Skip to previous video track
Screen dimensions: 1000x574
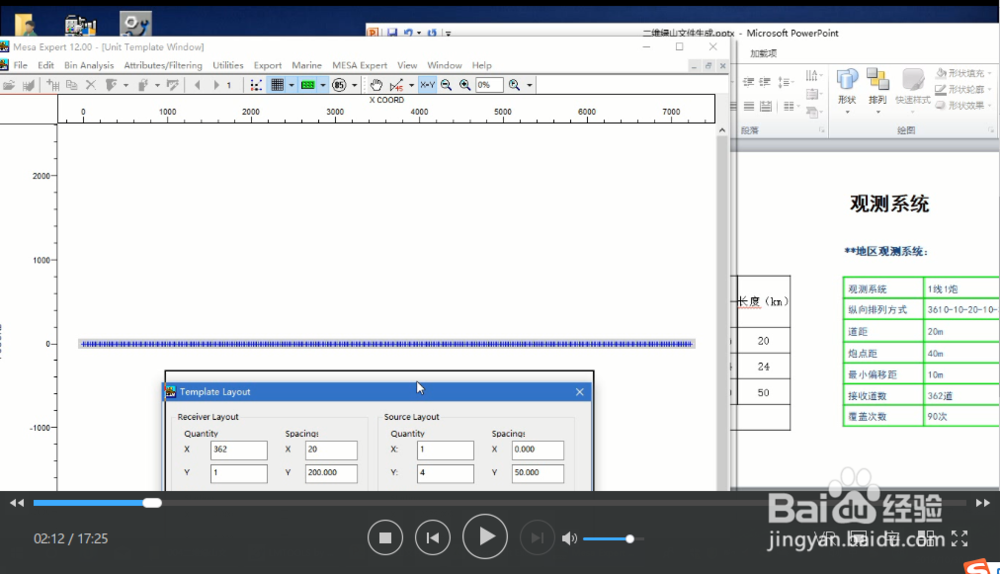432,538
